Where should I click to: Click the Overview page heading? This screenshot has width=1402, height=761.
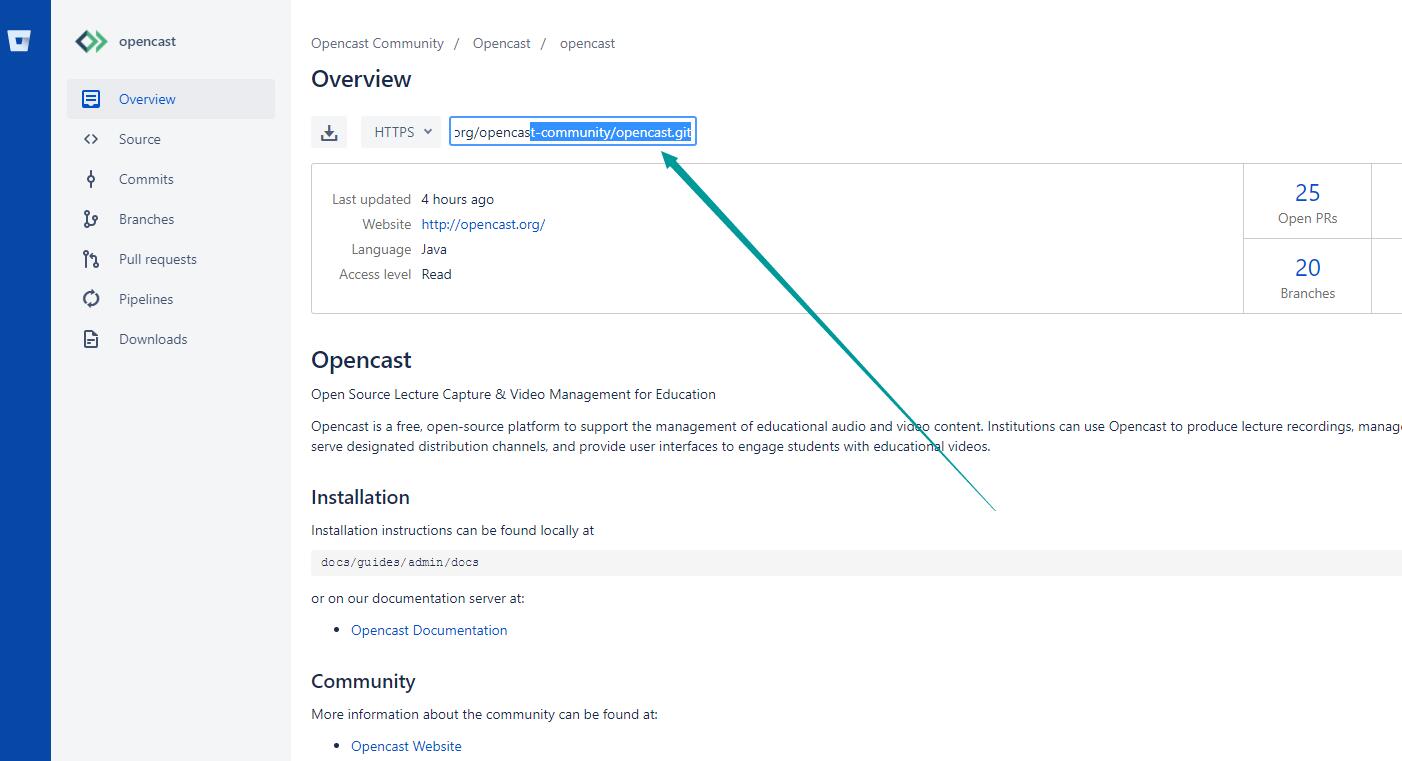click(x=361, y=79)
